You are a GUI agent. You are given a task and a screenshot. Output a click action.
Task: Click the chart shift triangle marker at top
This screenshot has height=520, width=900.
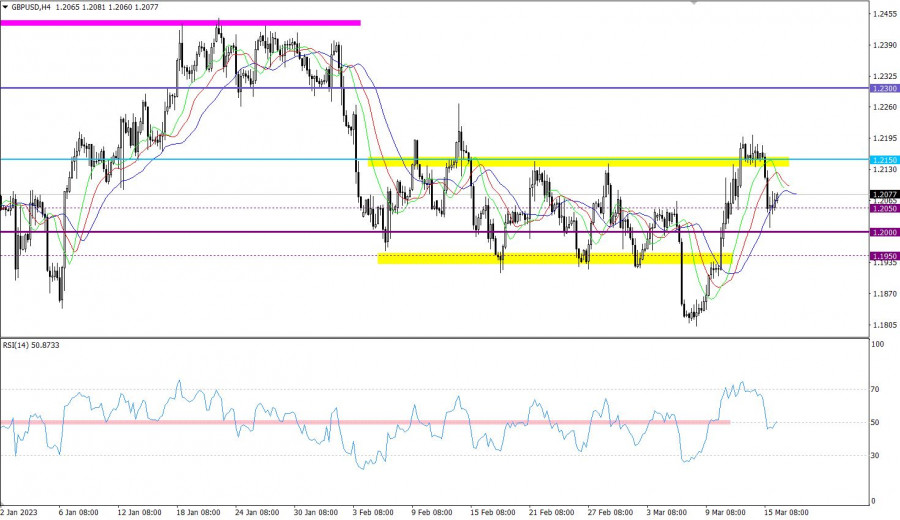(691, 4)
